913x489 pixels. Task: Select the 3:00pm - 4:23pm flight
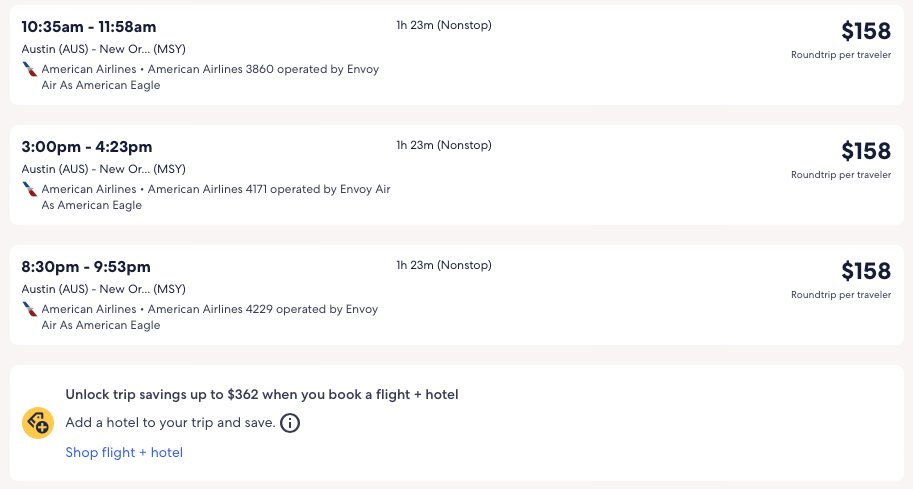tap(87, 147)
